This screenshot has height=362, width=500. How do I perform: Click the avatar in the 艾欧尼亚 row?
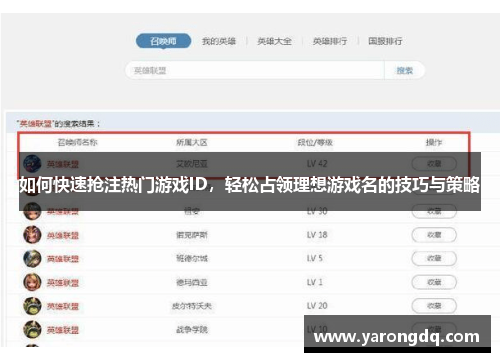(32, 163)
